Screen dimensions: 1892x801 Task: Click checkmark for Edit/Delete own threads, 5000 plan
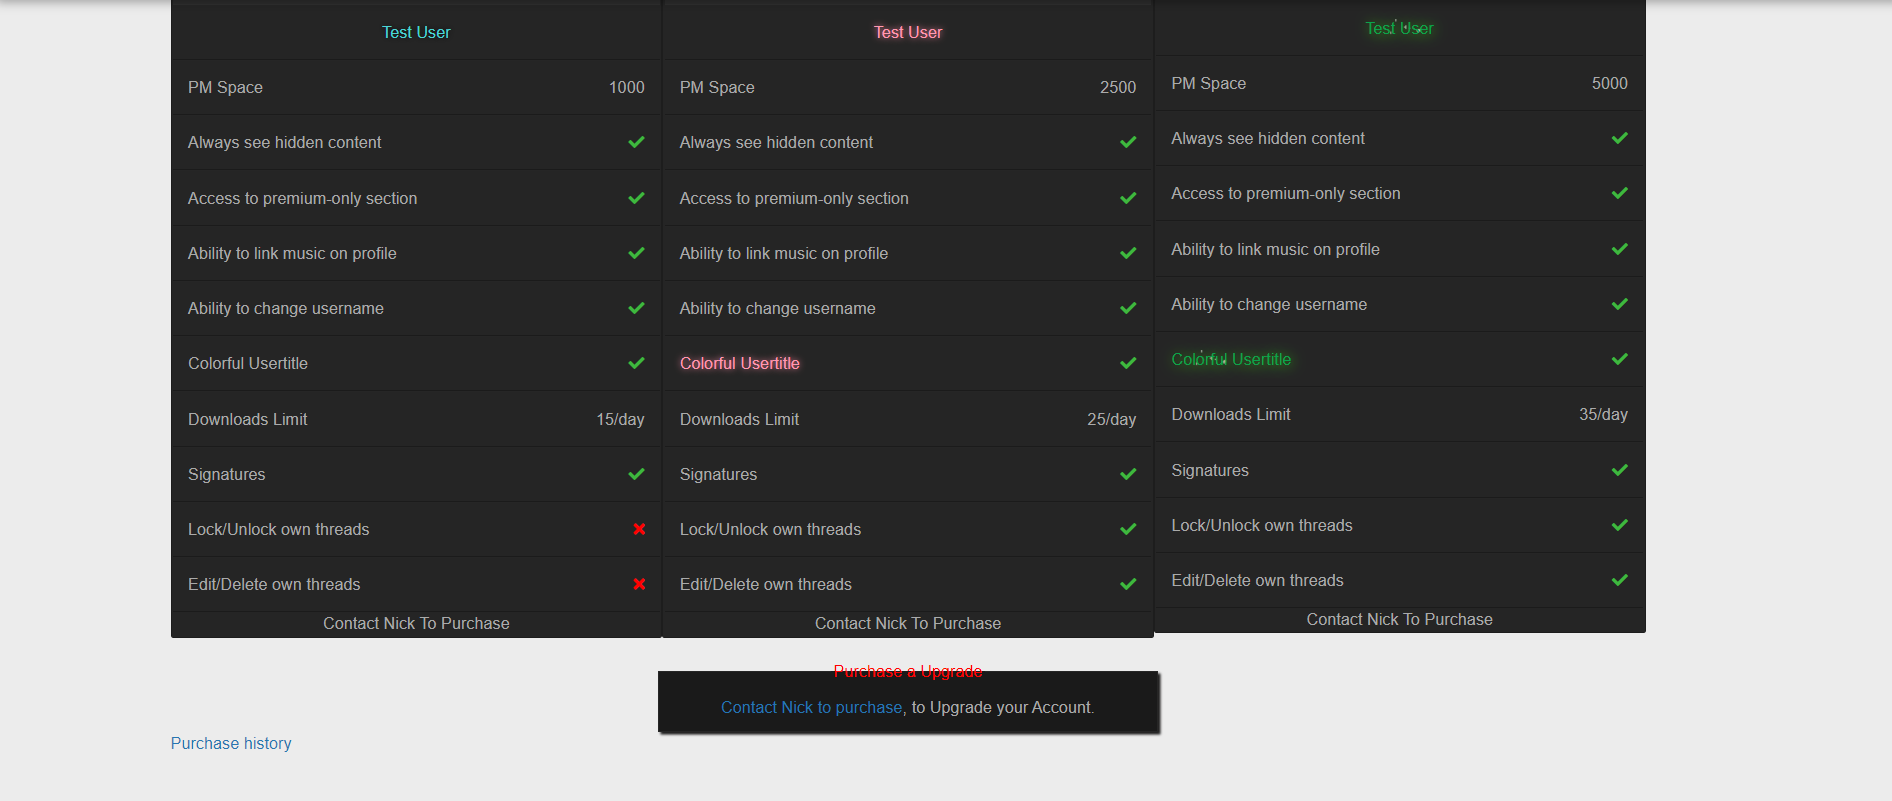(1620, 580)
